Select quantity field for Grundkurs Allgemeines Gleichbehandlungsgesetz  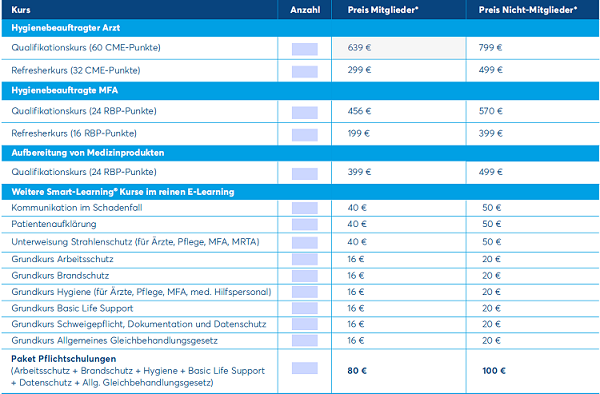click(x=305, y=340)
